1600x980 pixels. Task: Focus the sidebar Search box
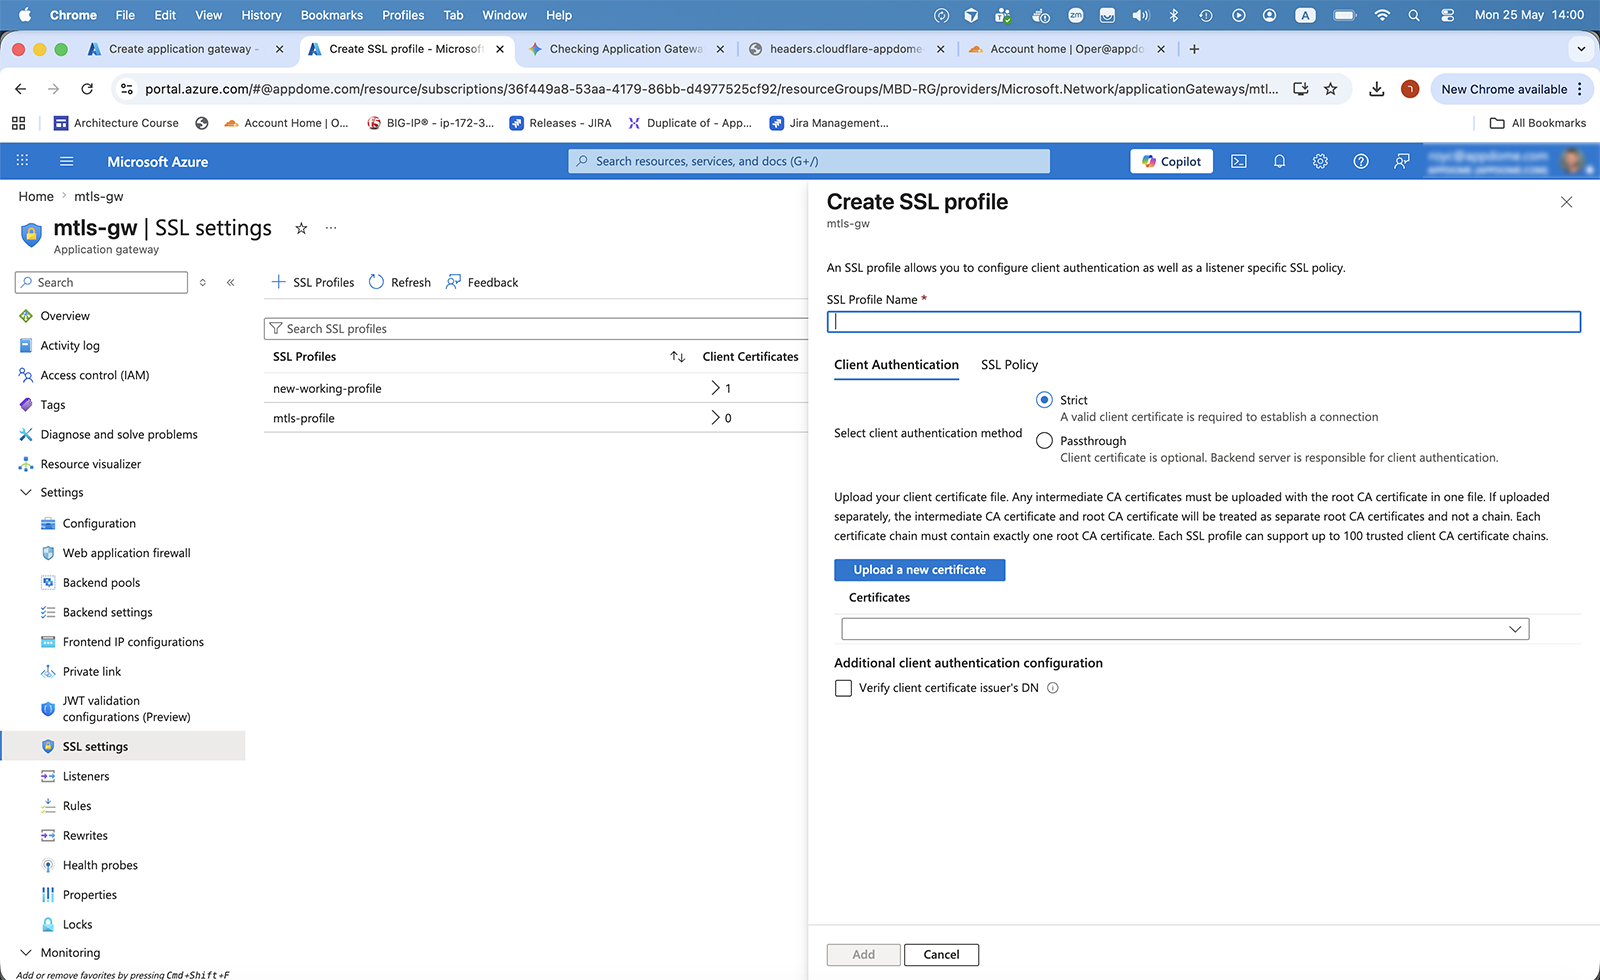(x=101, y=283)
